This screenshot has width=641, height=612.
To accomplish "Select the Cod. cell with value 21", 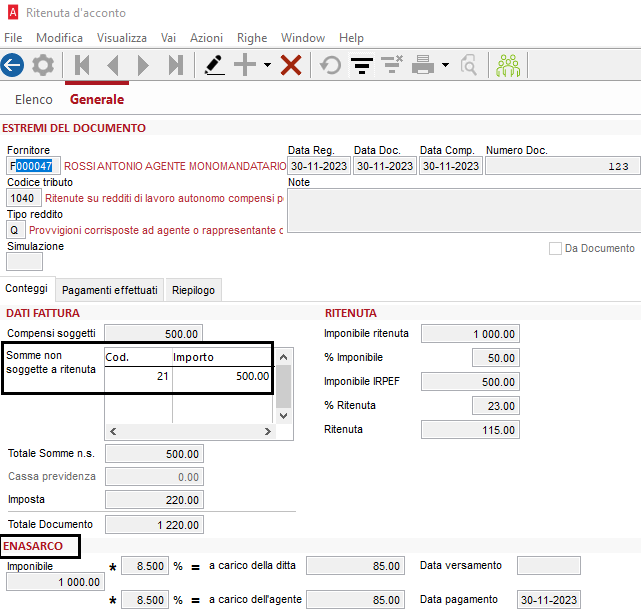I will [x=138, y=376].
